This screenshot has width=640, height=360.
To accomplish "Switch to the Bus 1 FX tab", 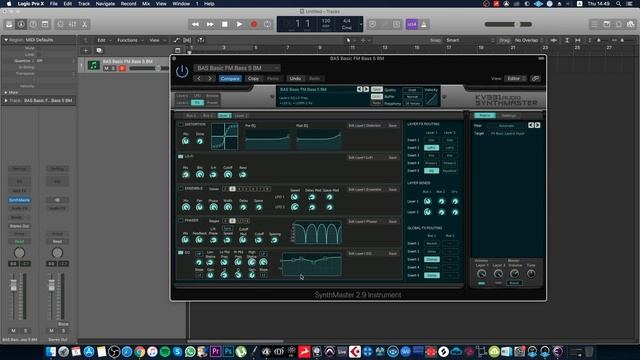I will coord(191,116).
